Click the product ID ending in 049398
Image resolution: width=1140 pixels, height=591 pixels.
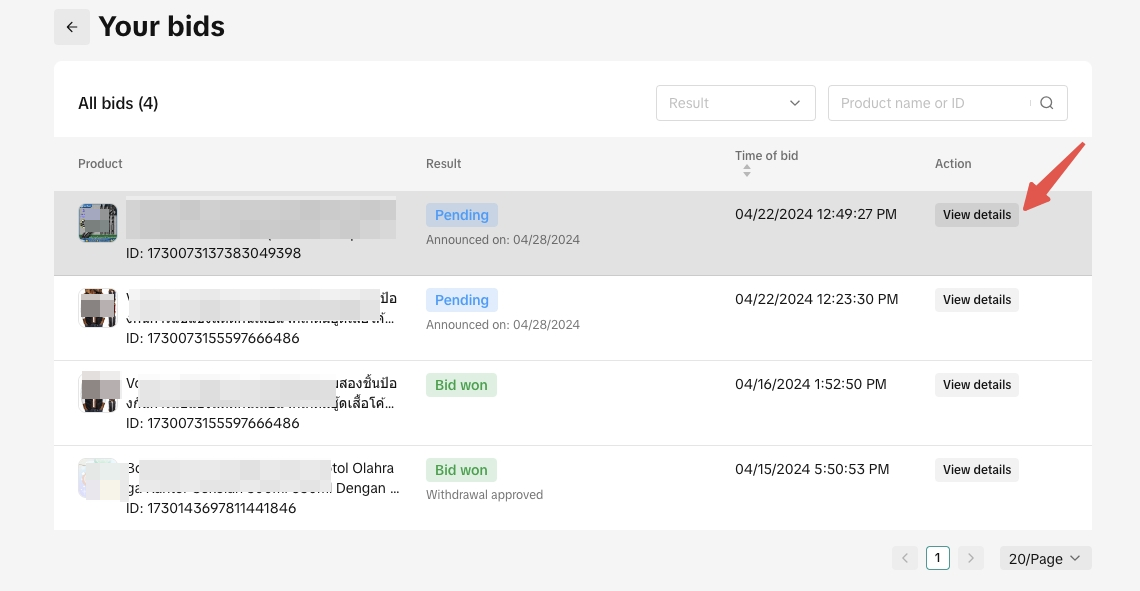(x=213, y=253)
